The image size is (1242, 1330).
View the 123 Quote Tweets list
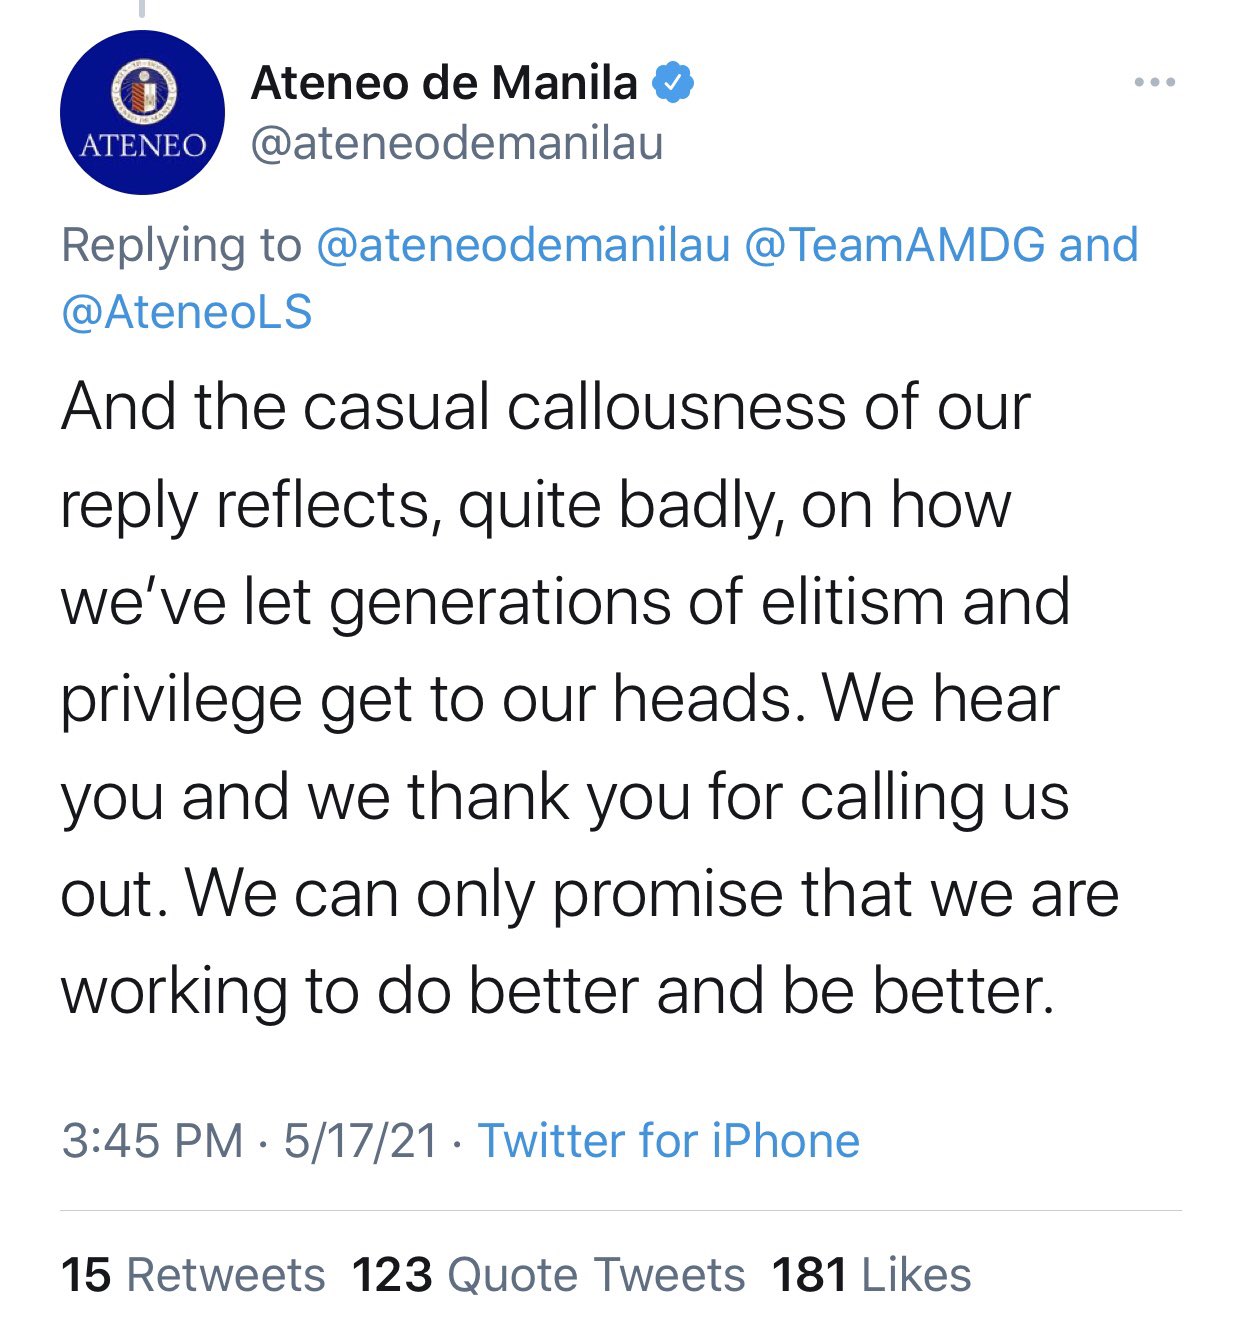(548, 1275)
